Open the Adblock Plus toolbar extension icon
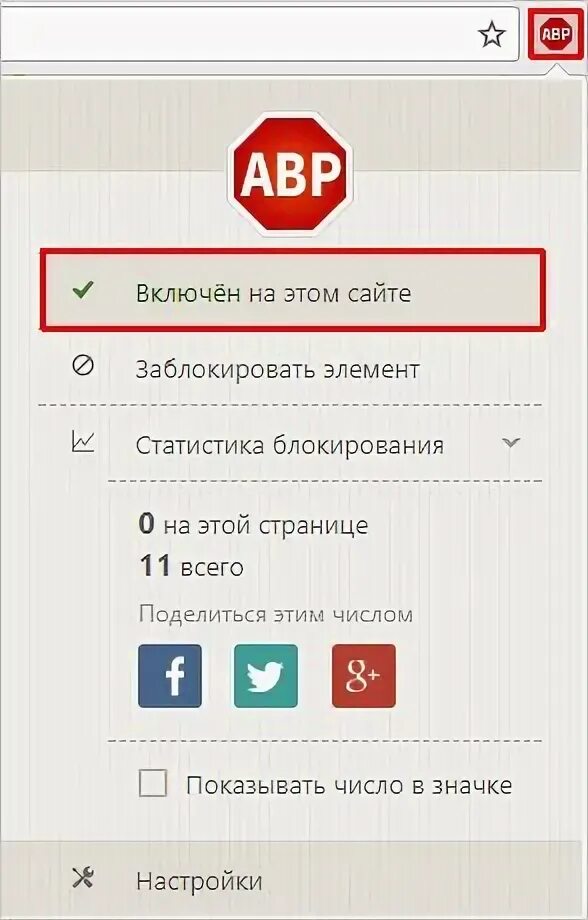The width and height of the screenshot is (588, 920). pyautogui.click(x=555, y=35)
